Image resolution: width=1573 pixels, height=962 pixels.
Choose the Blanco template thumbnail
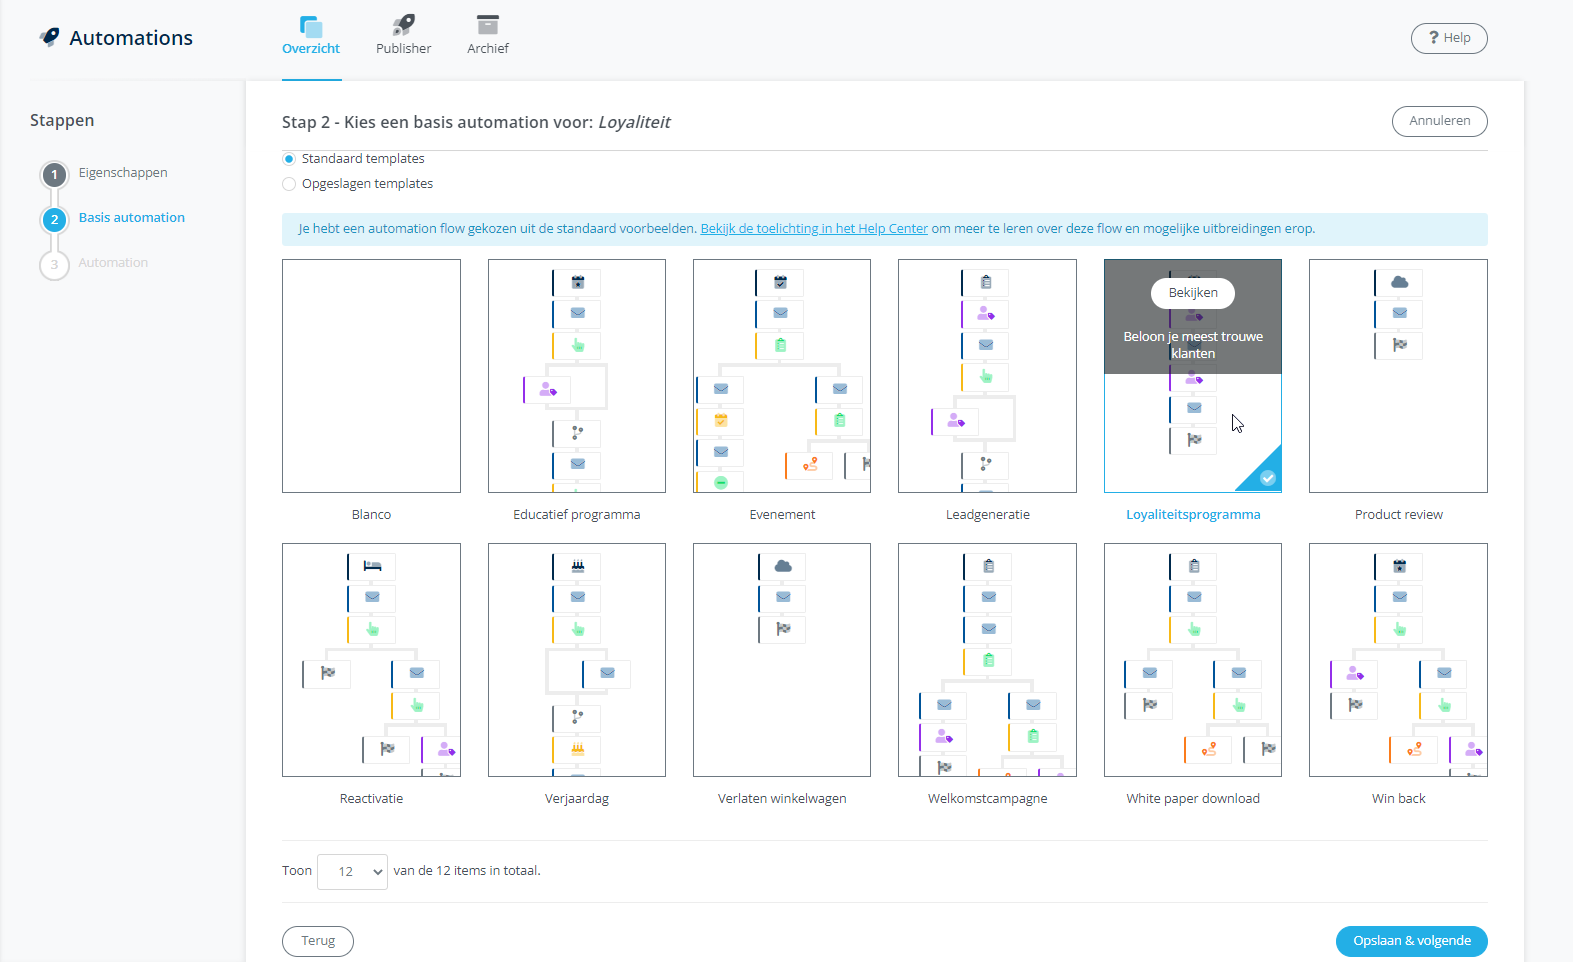click(371, 376)
